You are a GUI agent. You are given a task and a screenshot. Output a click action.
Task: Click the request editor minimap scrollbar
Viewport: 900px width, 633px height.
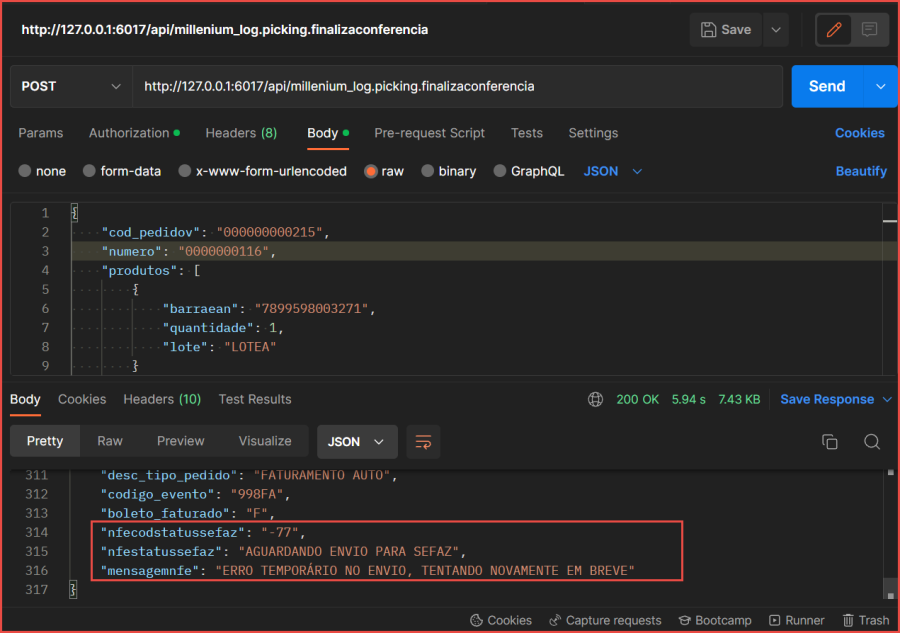tap(890, 289)
